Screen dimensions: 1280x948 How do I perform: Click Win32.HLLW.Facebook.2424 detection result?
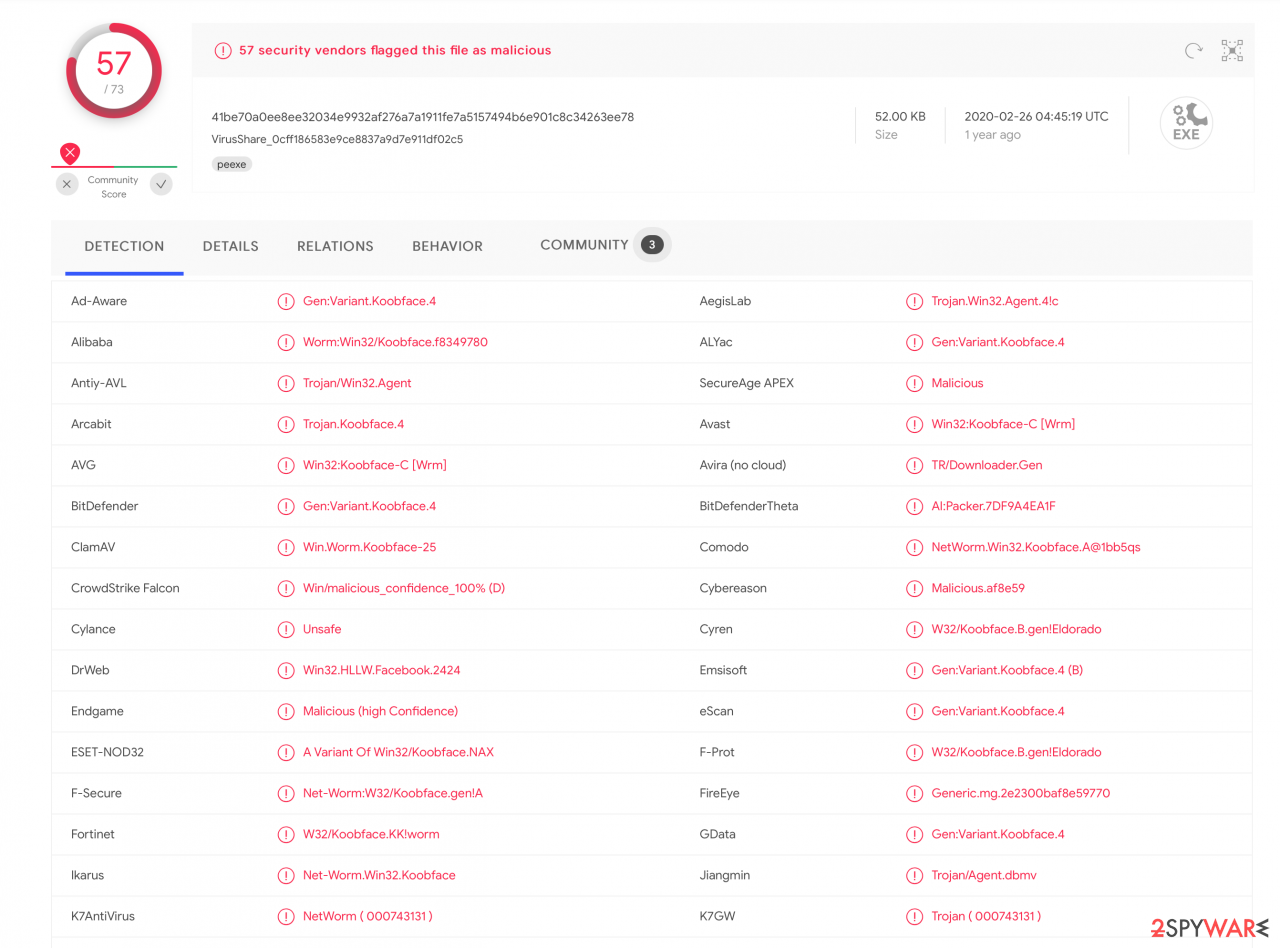pos(381,670)
